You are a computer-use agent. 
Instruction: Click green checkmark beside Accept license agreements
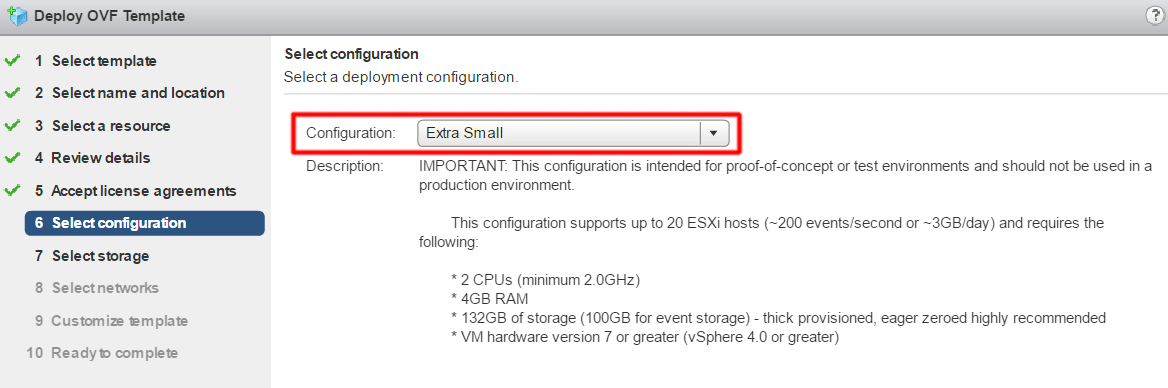[12, 191]
